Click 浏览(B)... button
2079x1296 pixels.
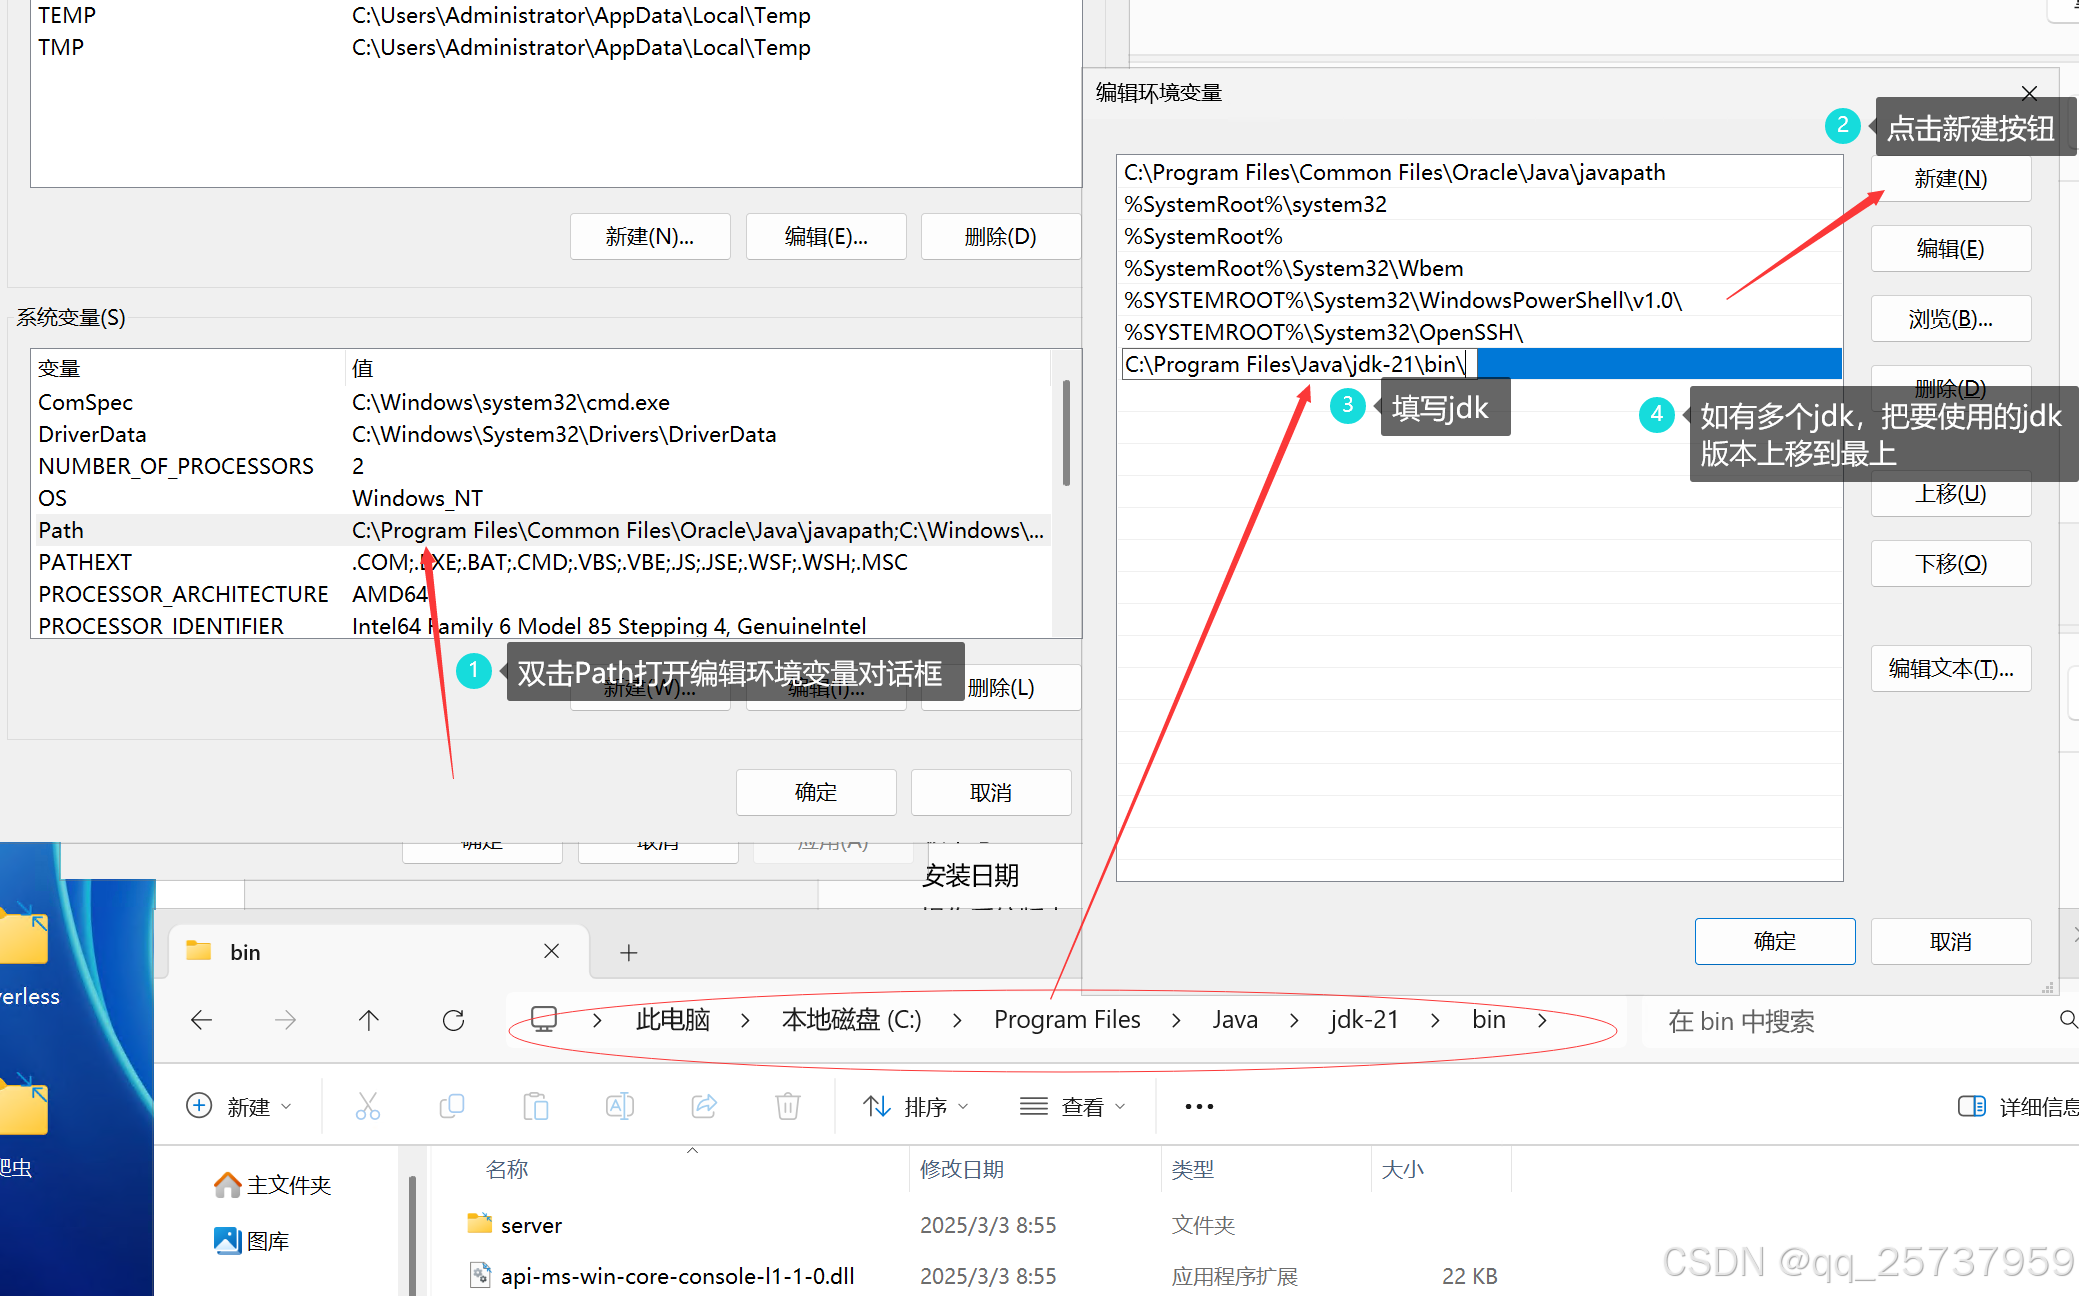coord(1950,319)
